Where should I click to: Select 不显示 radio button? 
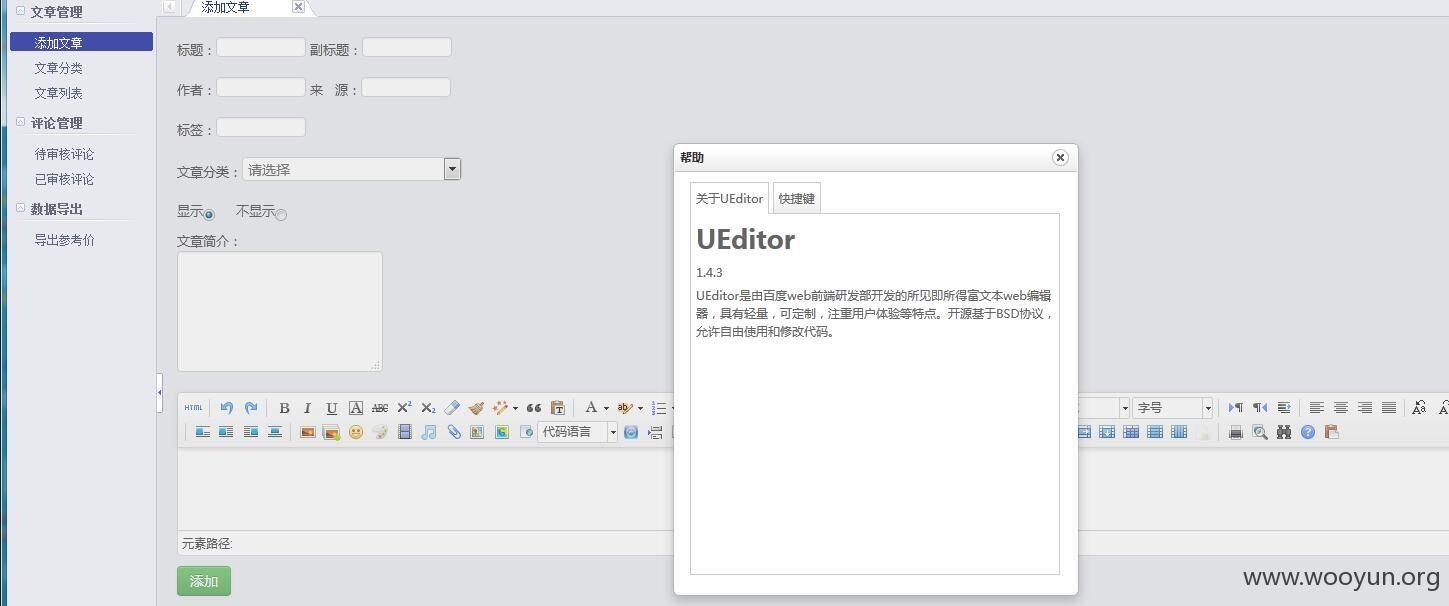click(281, 214)
